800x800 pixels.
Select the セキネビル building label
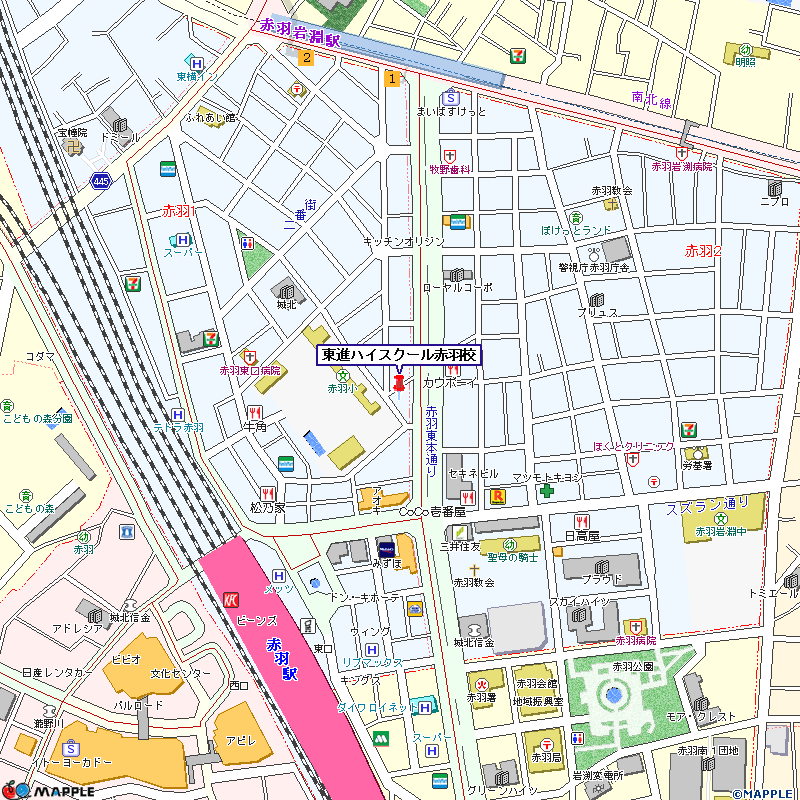472,473
